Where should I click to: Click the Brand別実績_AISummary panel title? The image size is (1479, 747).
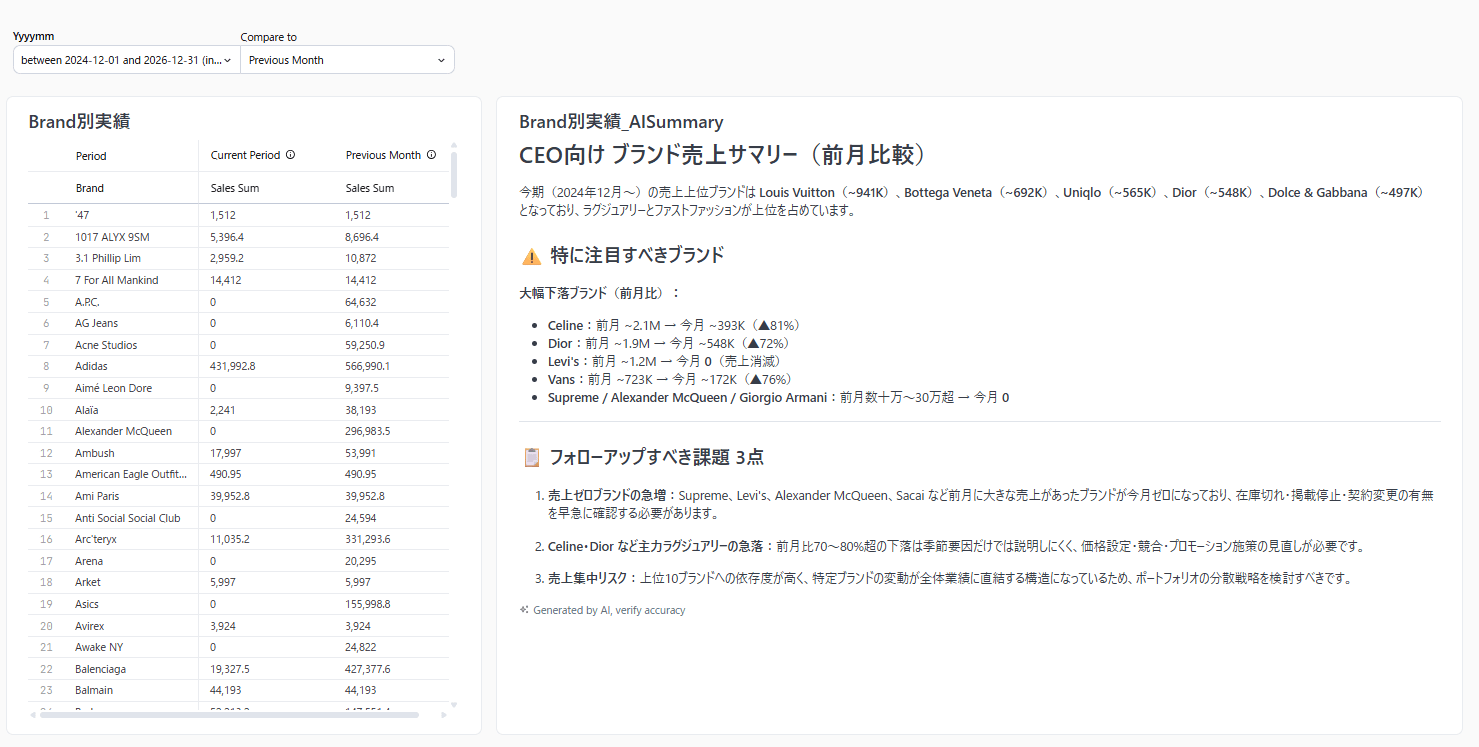(x=621, y=122)
